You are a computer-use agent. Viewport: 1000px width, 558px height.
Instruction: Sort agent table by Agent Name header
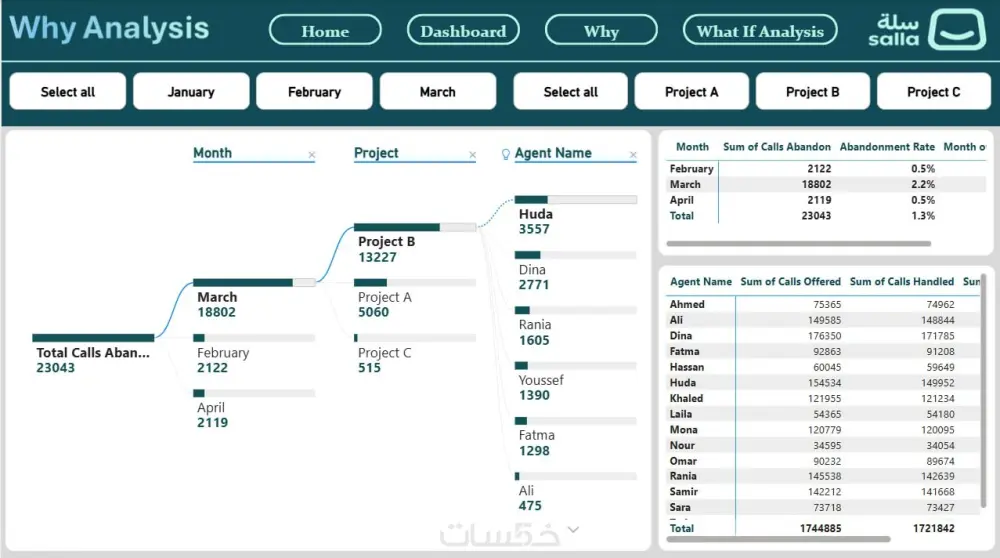(x=701, y=281)
